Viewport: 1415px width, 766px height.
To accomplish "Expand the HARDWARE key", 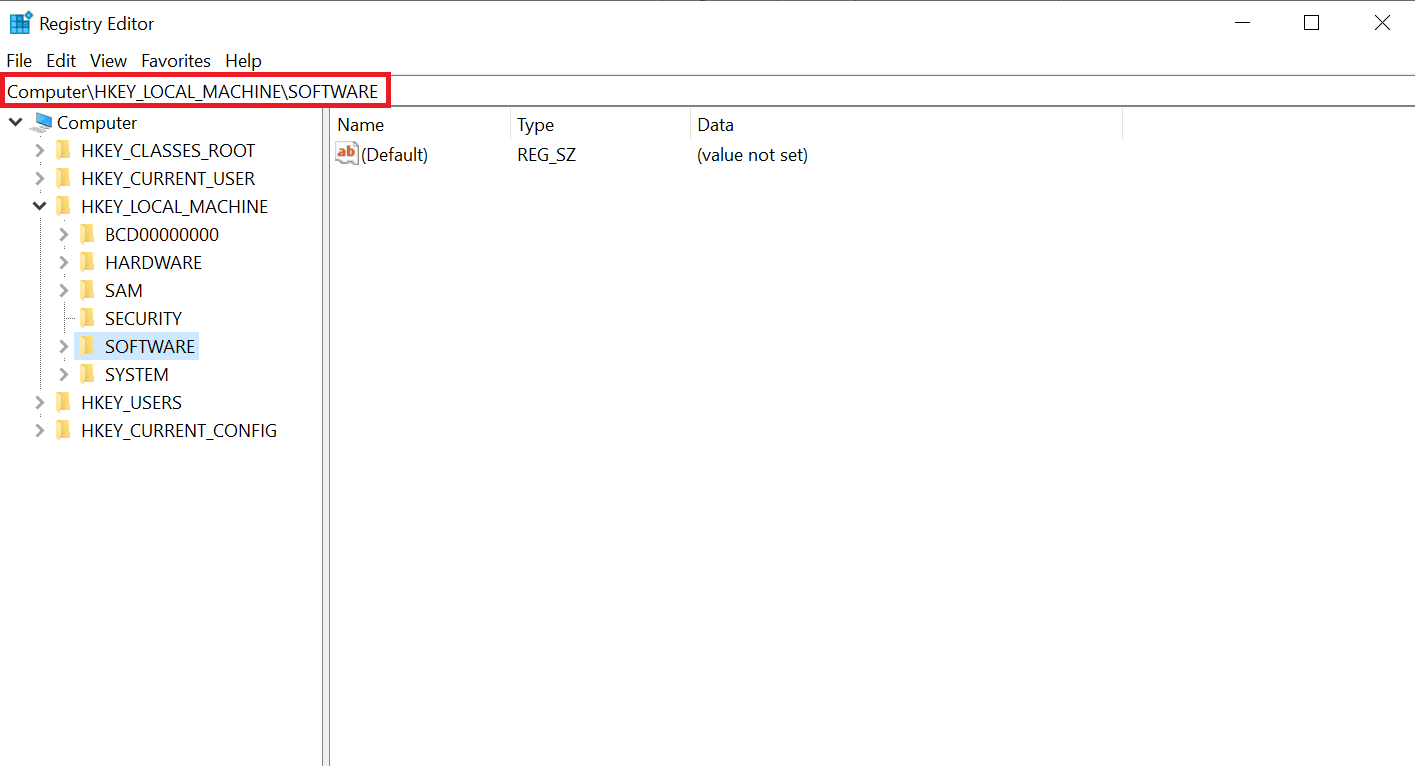I will (x=64, y=263).
